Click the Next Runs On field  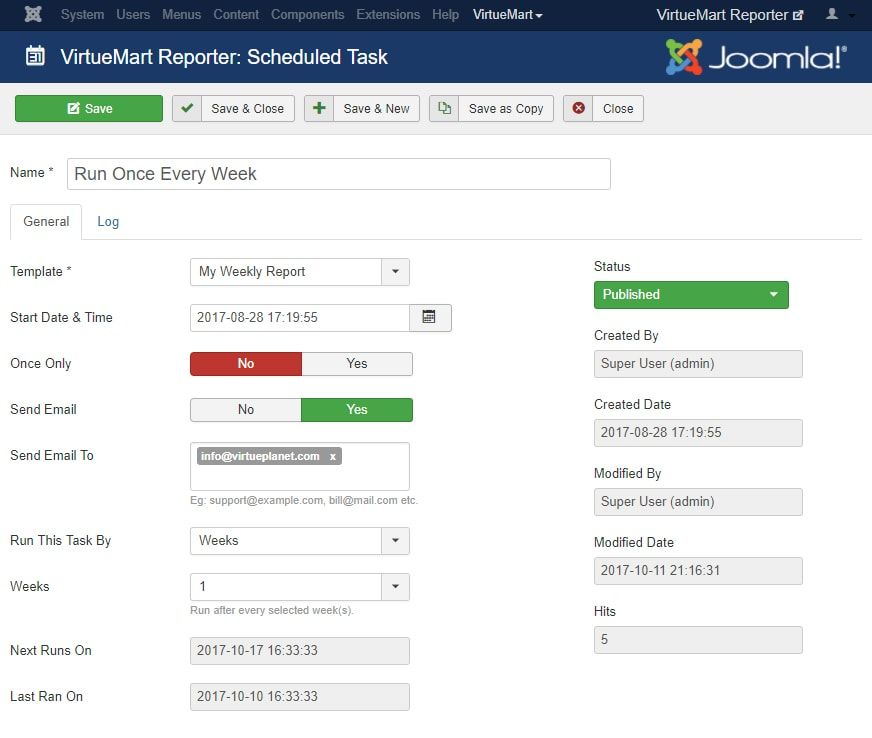[300, 651]
